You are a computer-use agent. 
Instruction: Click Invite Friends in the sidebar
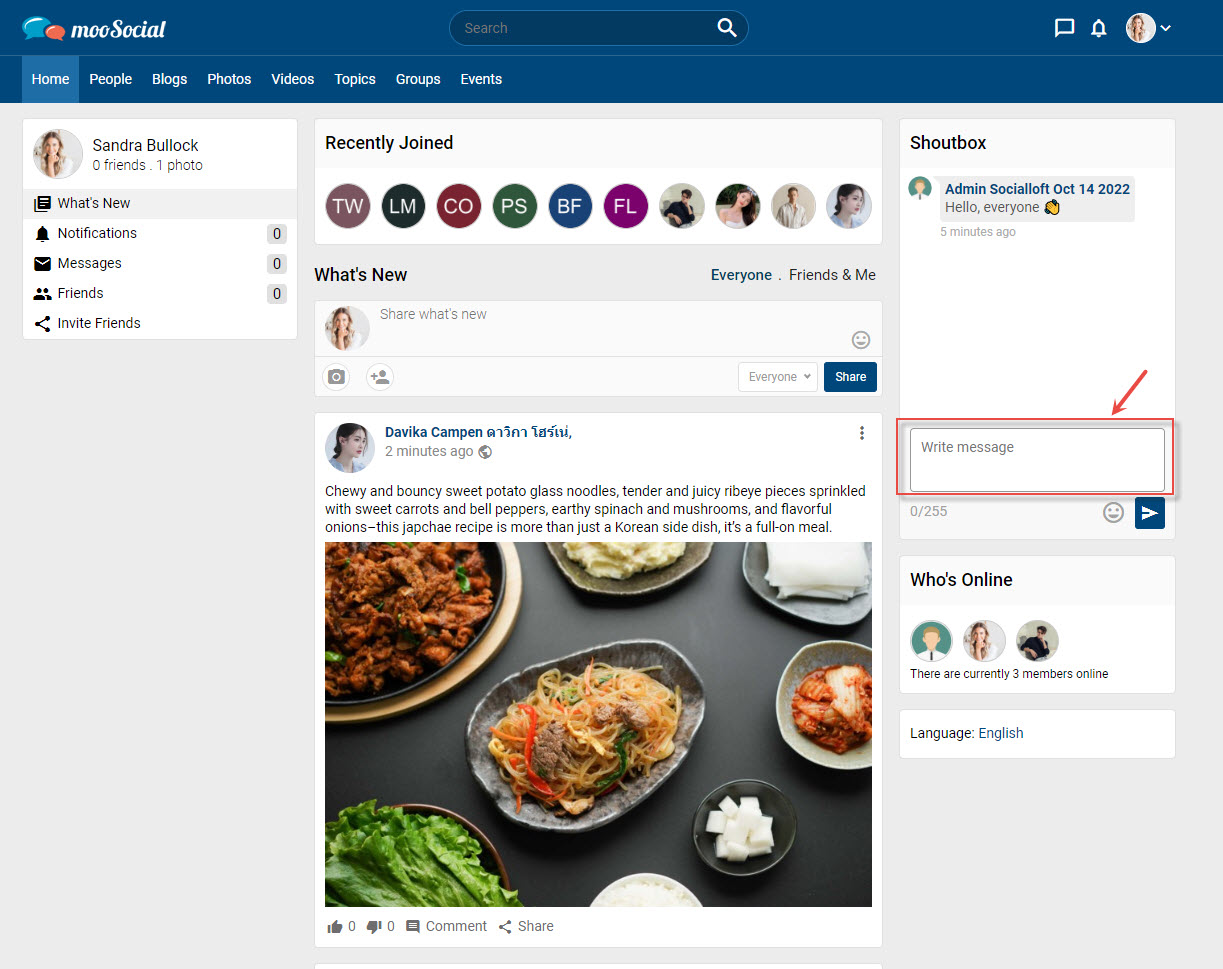pyautogui.click(x=160, y=323)
